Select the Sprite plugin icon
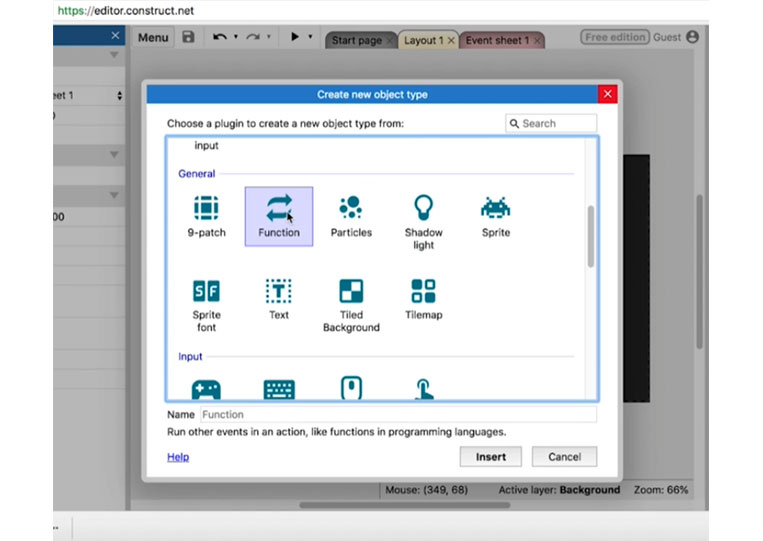This screenshot has height=541, width=763. tap(495, 208)
